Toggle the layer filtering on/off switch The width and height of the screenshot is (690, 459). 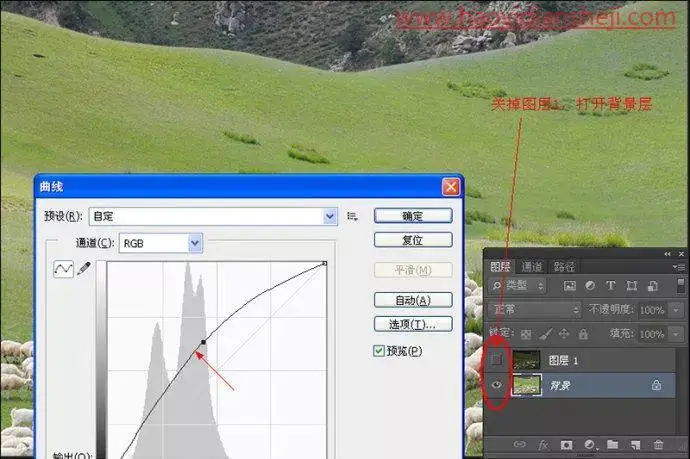[x=680, y=285]
